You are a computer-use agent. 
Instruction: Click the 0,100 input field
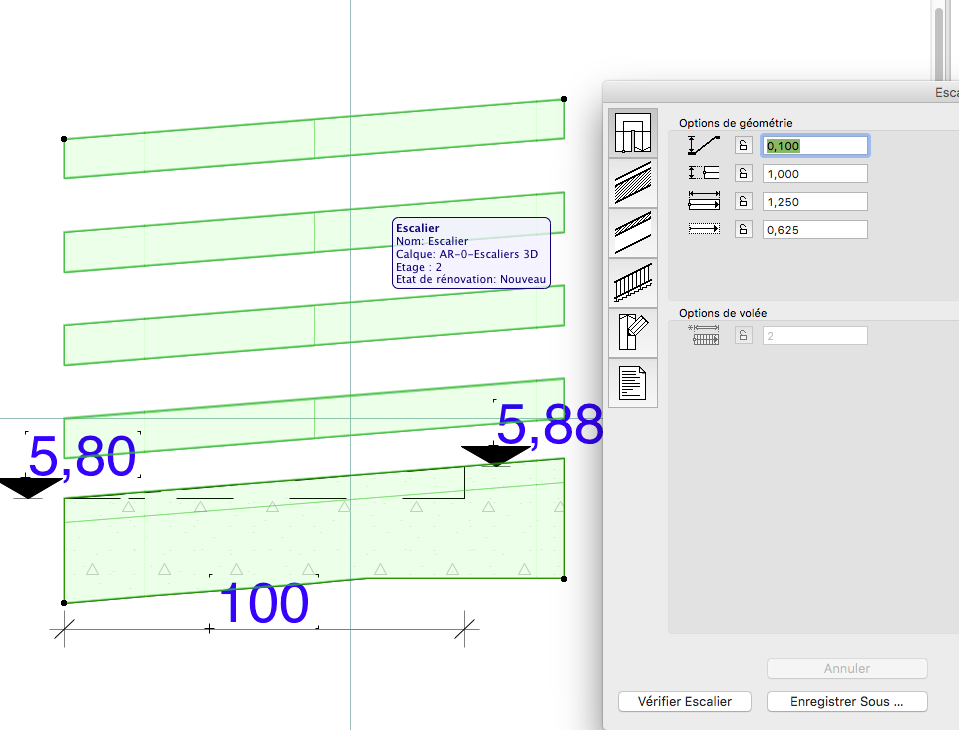point(815,145)
